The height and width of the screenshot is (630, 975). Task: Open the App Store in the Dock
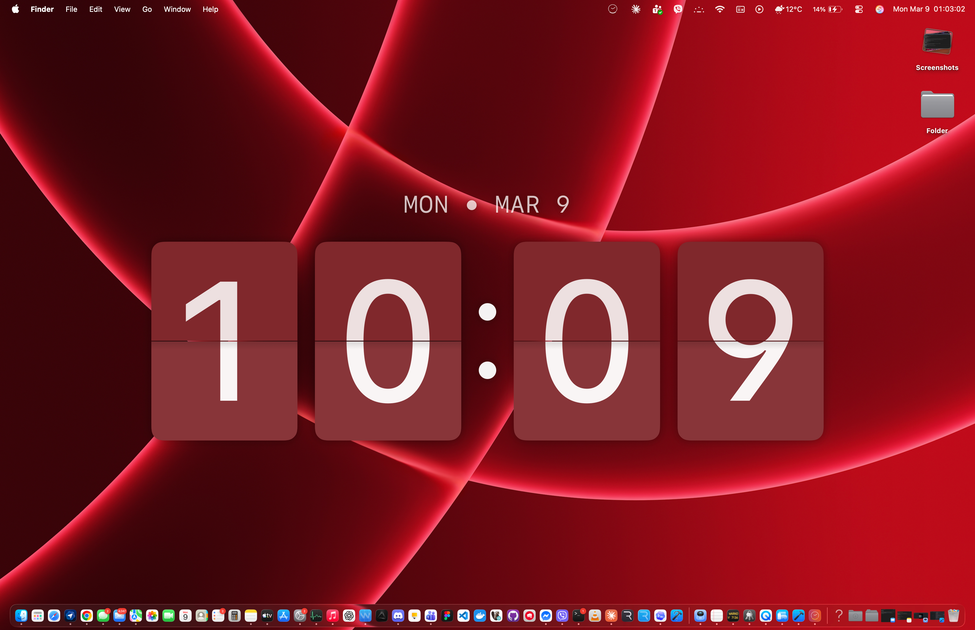(x=284, y=616)
